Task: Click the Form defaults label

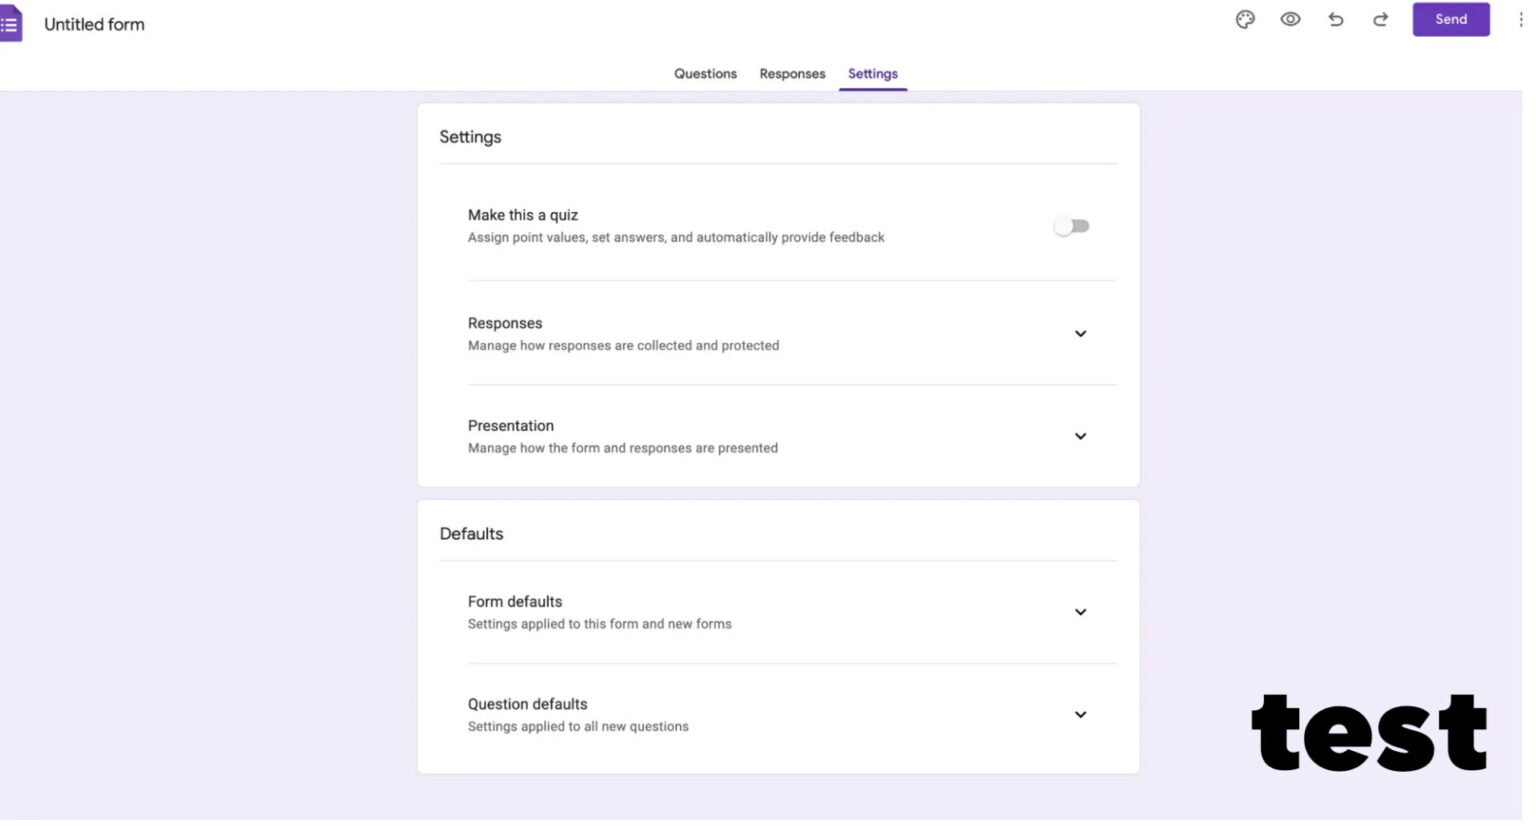Action: [515, 601]
